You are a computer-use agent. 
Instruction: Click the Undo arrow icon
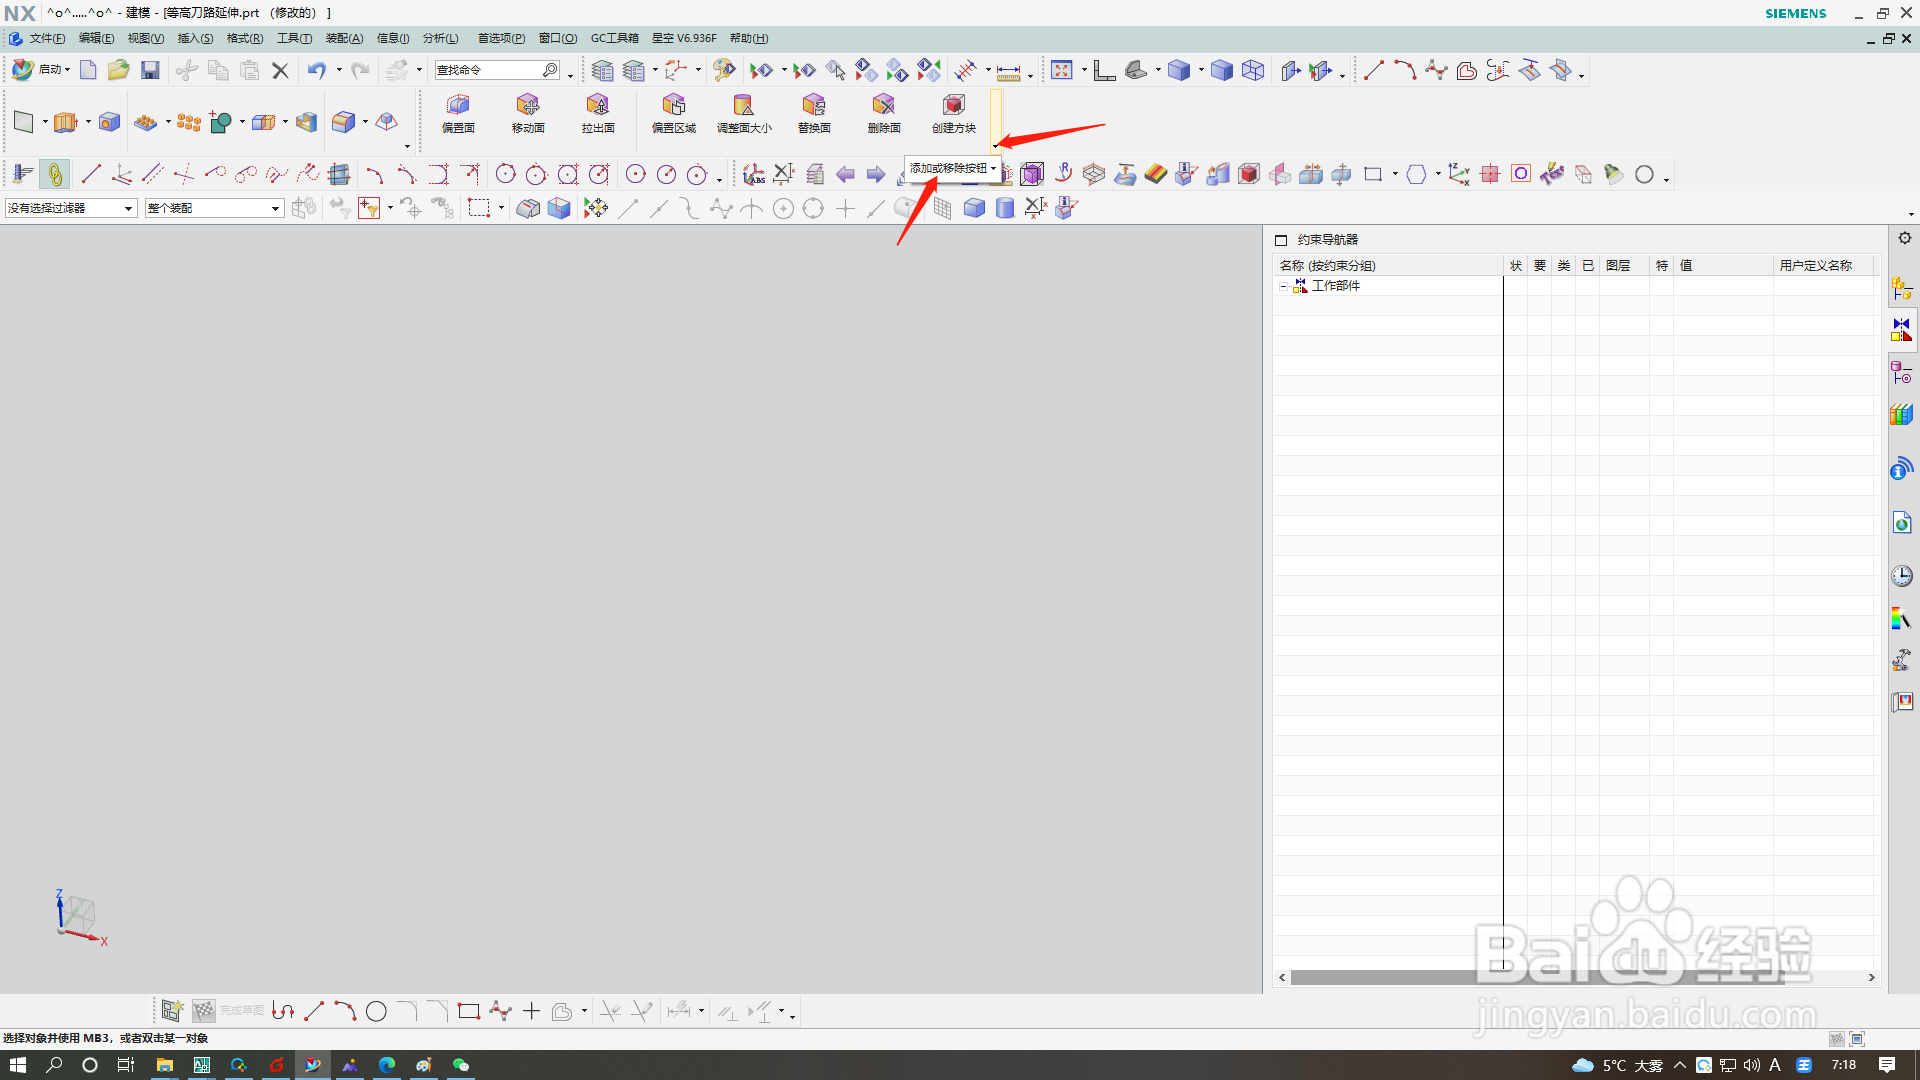tap(316, 70)
